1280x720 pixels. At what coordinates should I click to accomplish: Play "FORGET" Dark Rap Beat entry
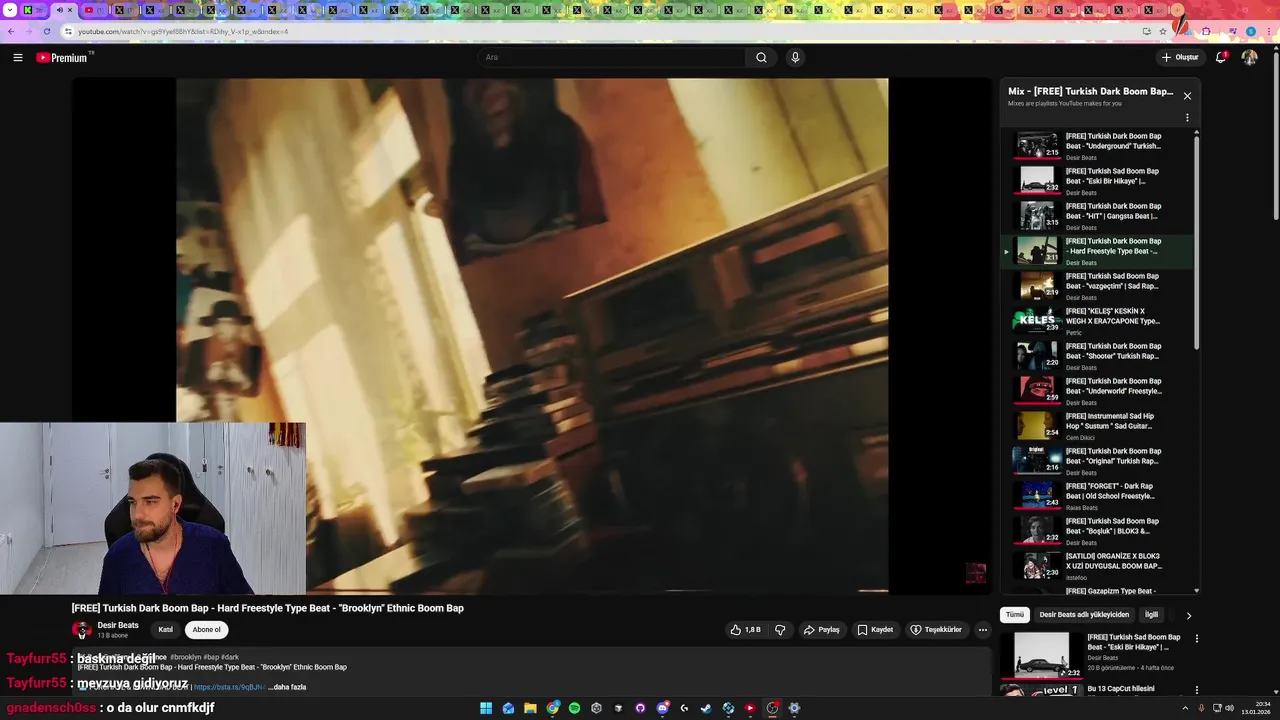1097,495
